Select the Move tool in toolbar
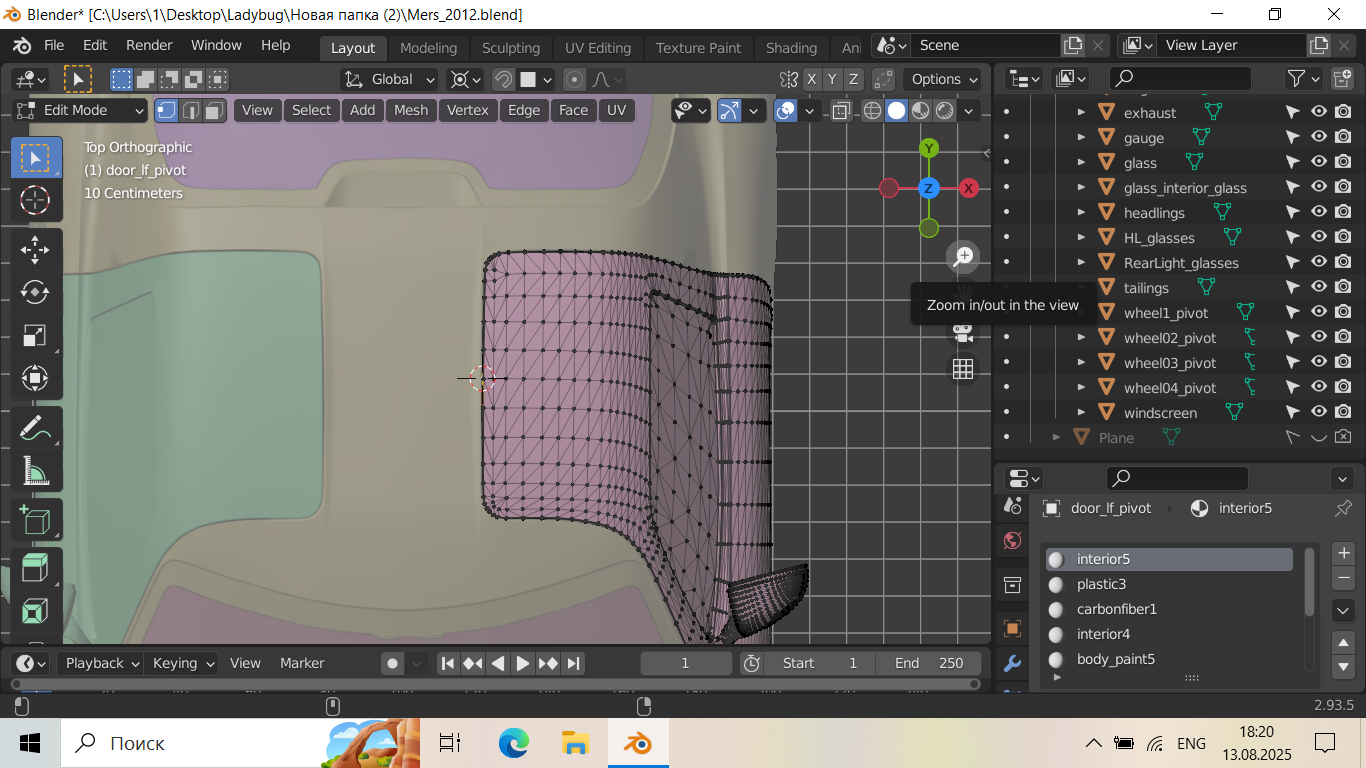 (x=35, y=249)
